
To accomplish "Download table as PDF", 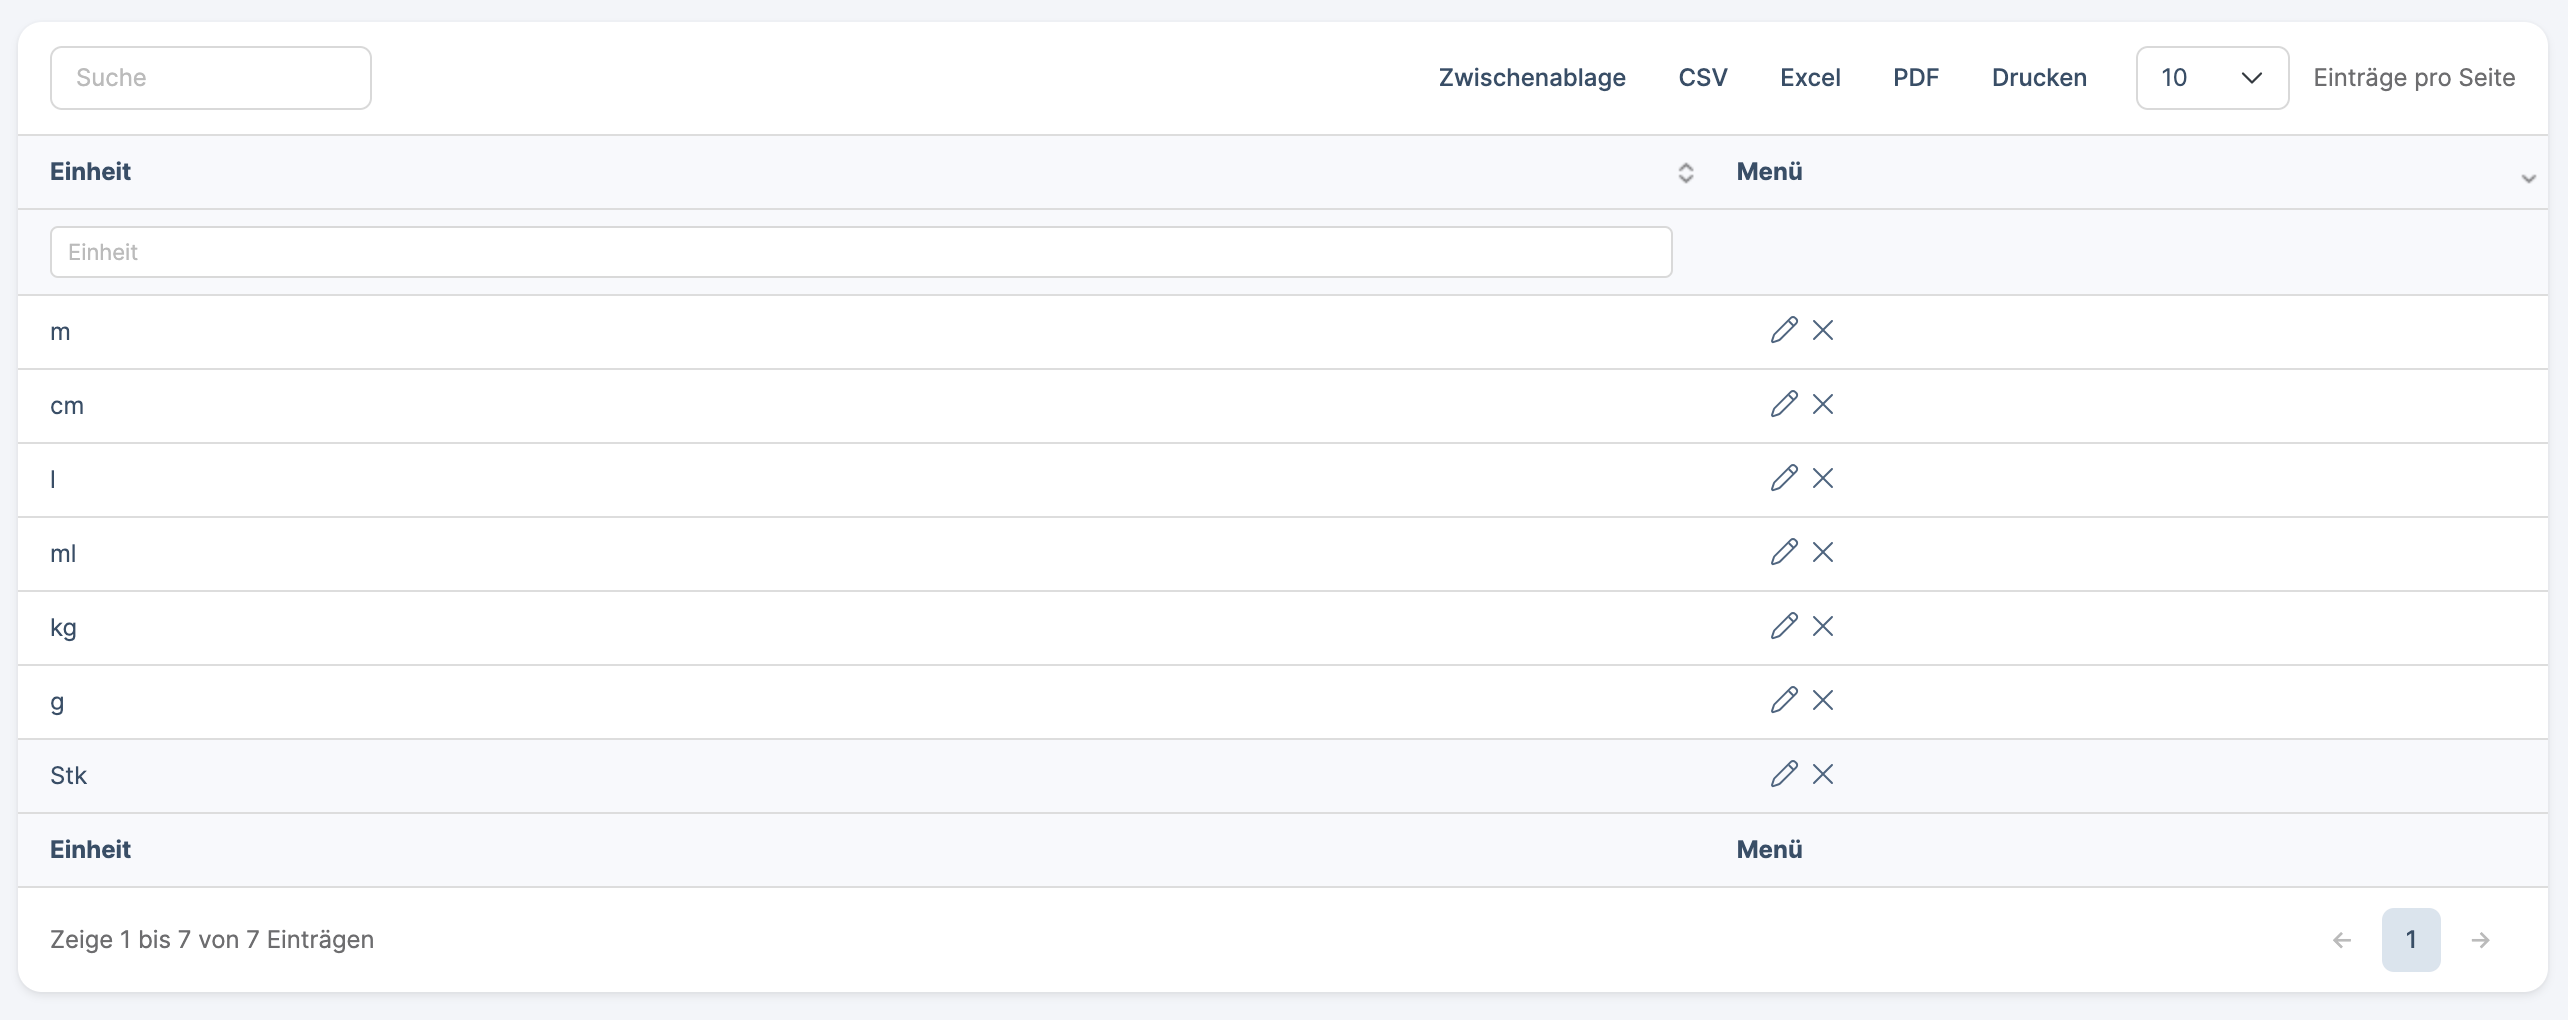I will [x=1915, y=78].
